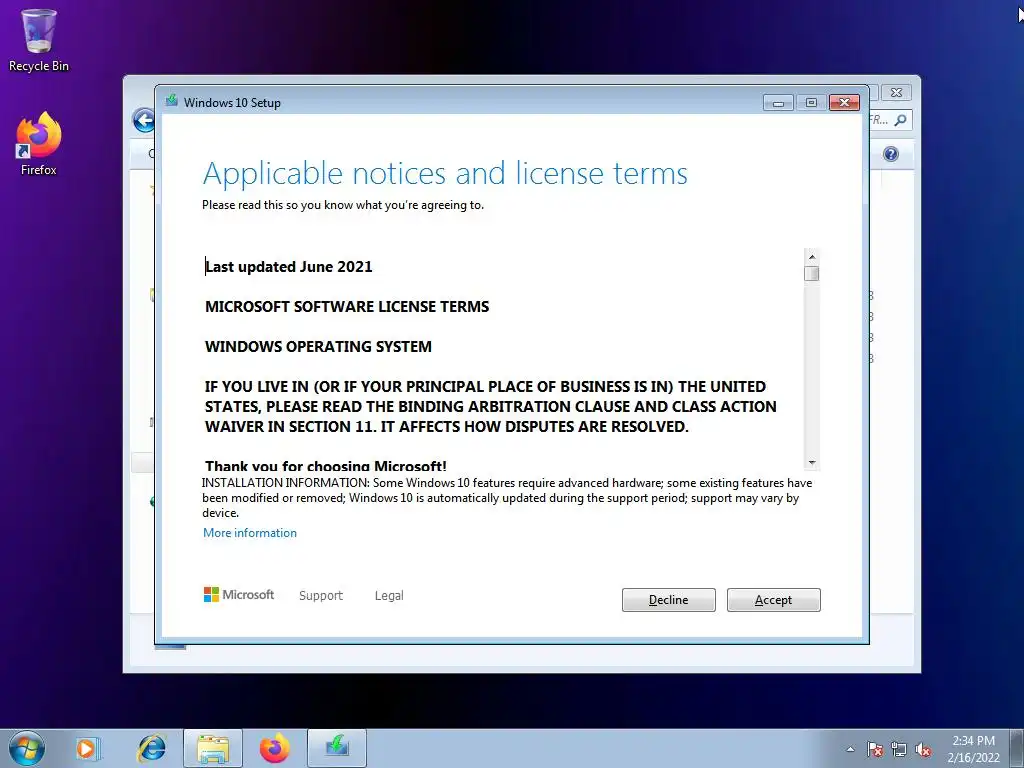1024x768 pixels.
Task: Click the license text scrollbar up arrow
Action: point(812,257)
